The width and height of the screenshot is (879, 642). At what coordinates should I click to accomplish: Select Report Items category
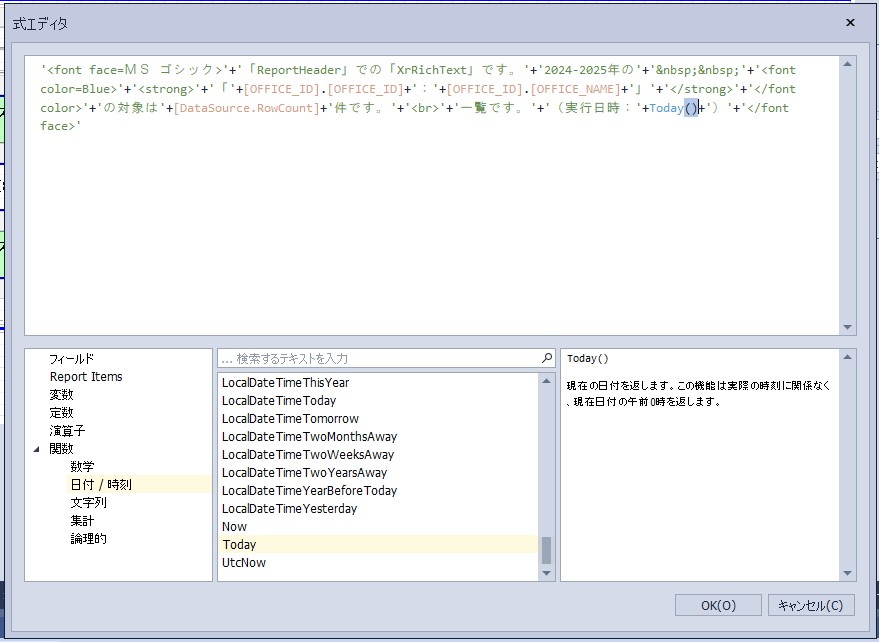point(86,376)
